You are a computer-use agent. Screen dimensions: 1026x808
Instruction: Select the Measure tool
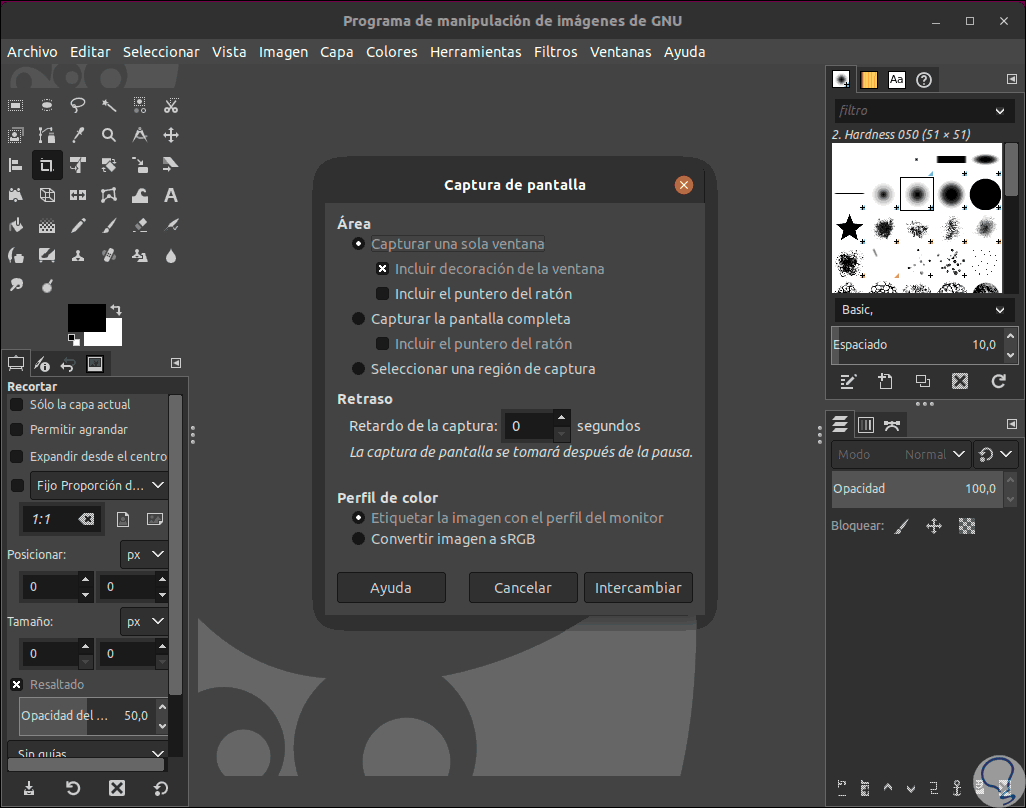point(140,135)
